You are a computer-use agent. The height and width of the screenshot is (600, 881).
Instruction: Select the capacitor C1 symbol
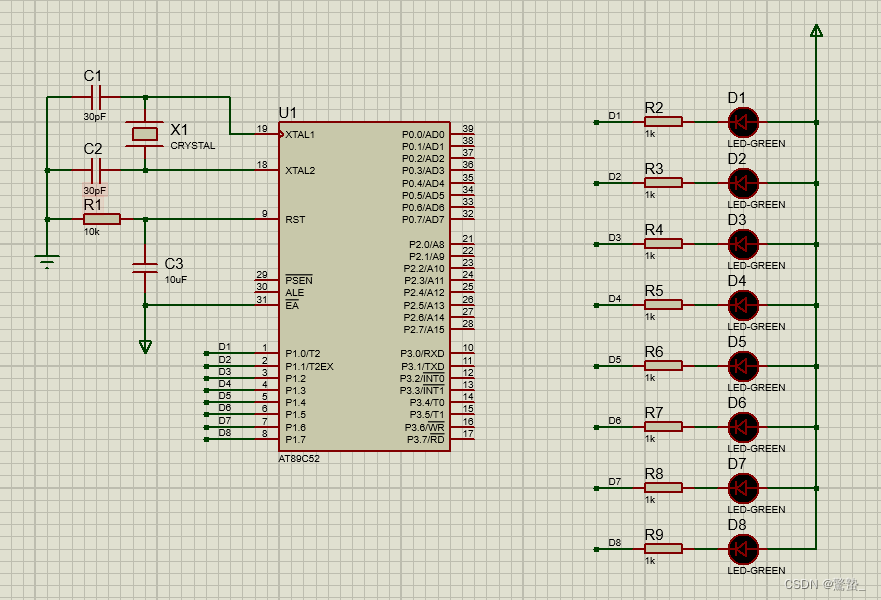(96, 97)
